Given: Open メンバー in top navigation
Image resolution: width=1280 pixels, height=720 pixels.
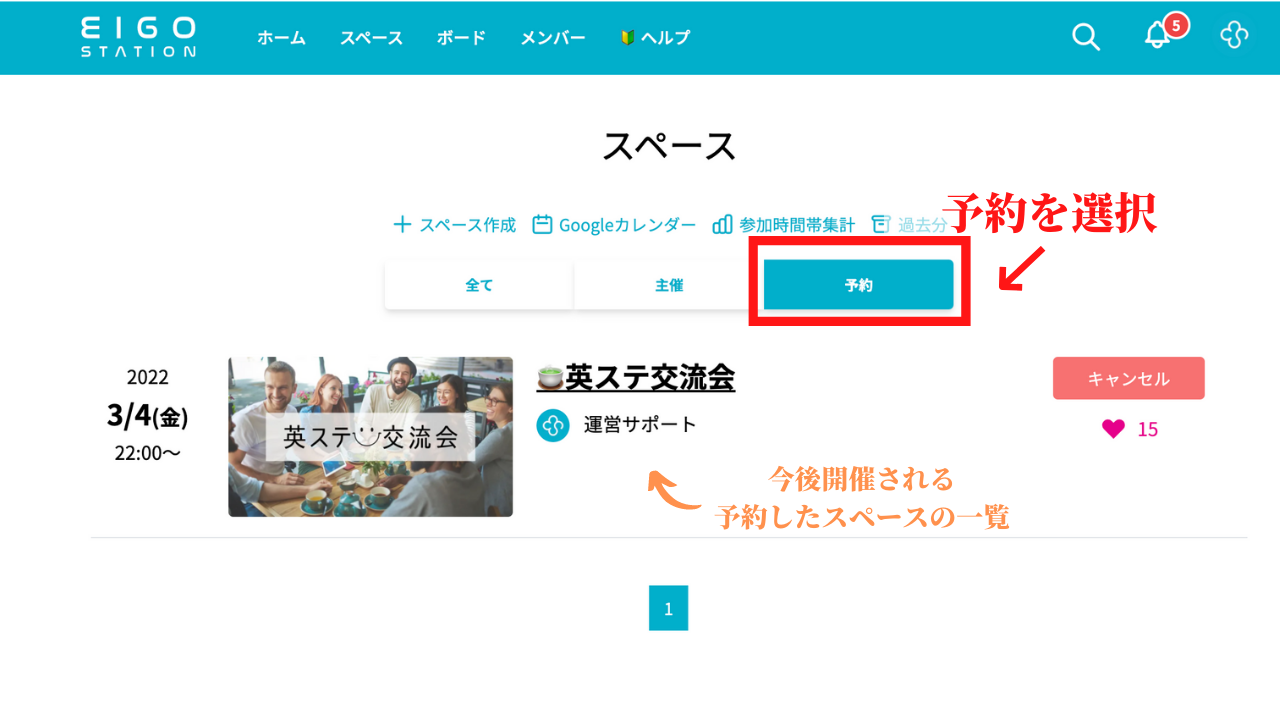Looking at the screenshot, I should (x=552, y=38).
